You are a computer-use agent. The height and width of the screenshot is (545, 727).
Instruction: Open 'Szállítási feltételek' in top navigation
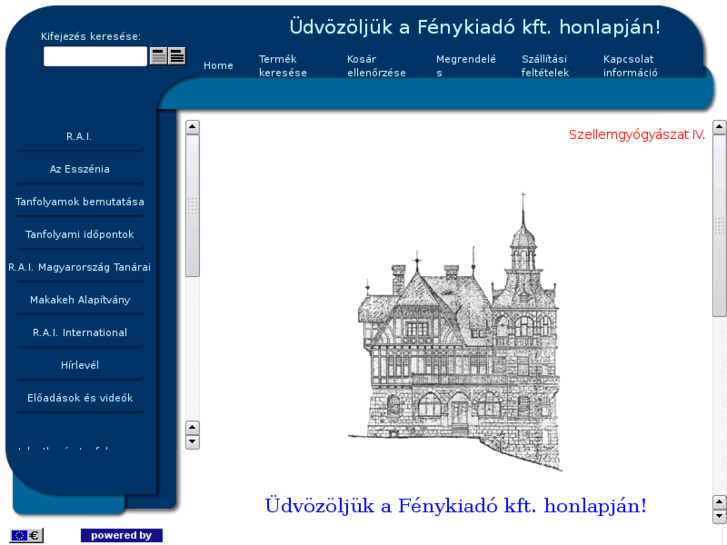(545, 66)
